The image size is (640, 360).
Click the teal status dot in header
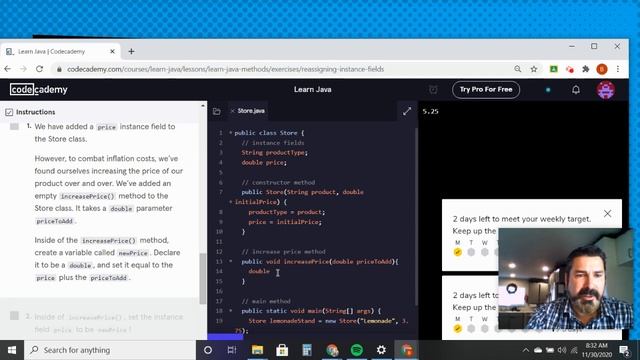point(548,90)
